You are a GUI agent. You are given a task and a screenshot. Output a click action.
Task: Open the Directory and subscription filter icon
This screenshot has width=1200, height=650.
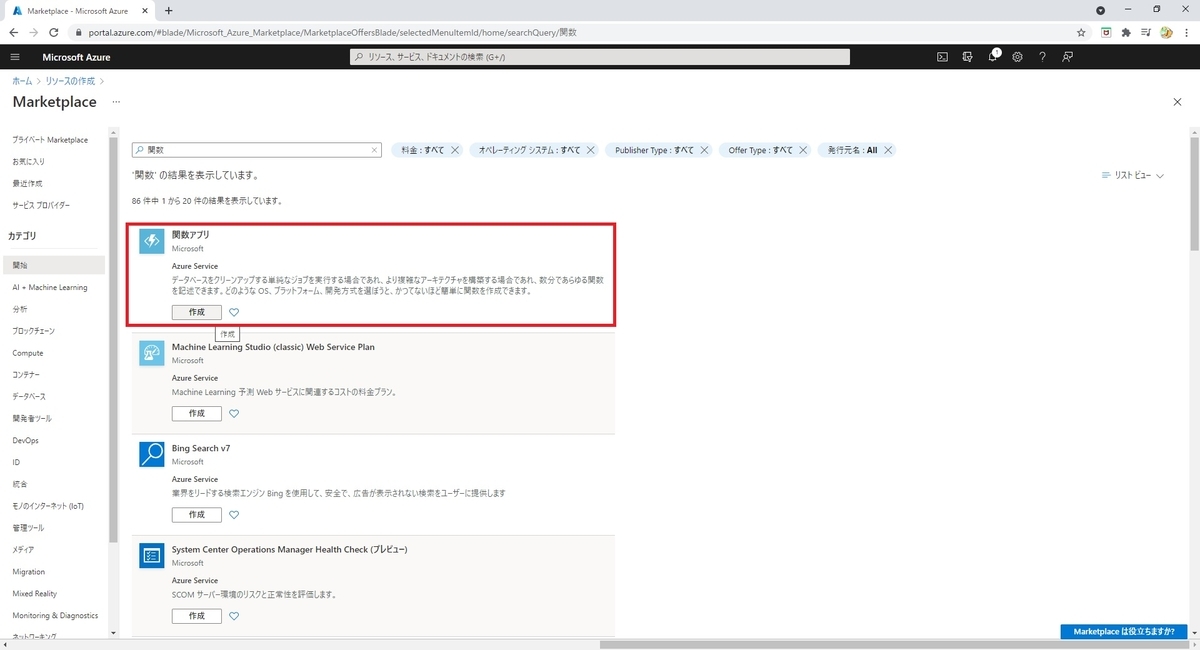[967, 57]
